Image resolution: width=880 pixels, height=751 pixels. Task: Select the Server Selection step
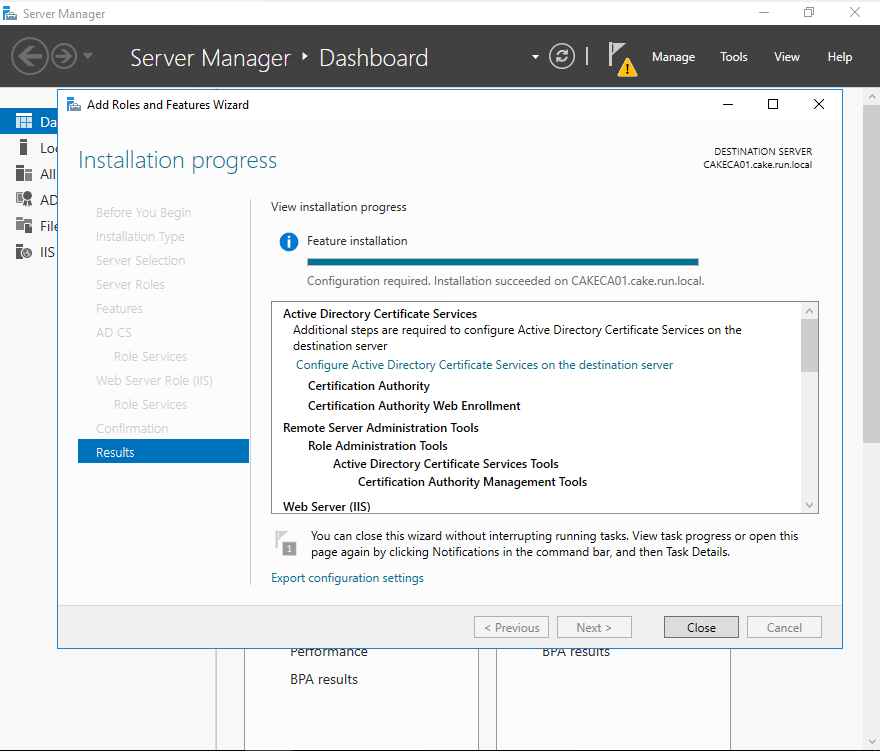click(x=140, y=260)
